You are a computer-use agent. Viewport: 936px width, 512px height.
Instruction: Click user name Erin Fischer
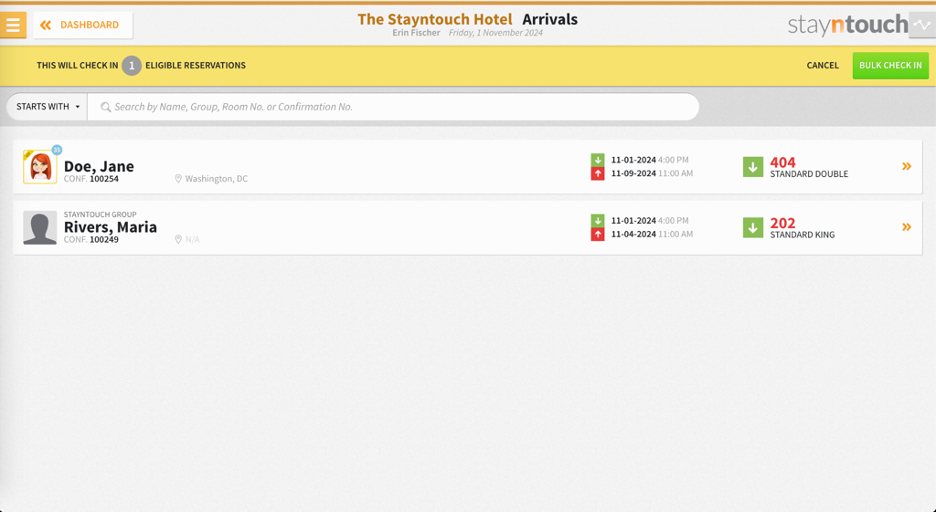(x=416, y=33)
